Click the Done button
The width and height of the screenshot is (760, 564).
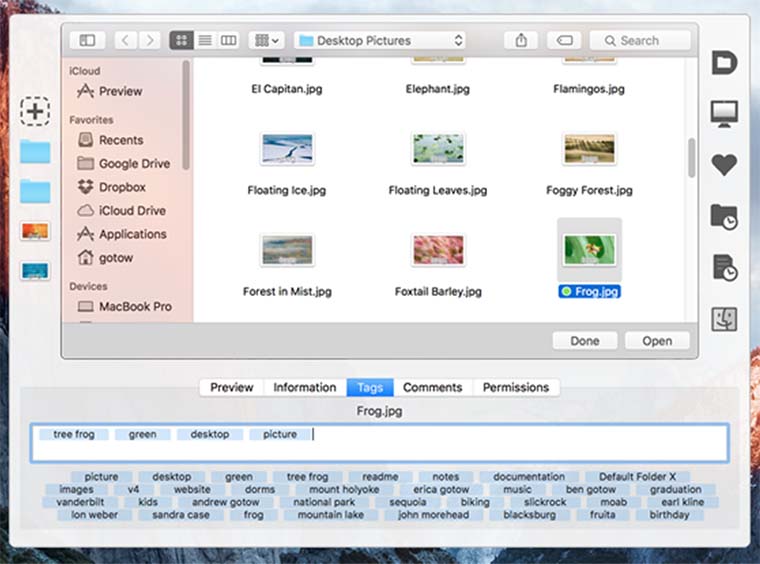[x=585, y=341]
